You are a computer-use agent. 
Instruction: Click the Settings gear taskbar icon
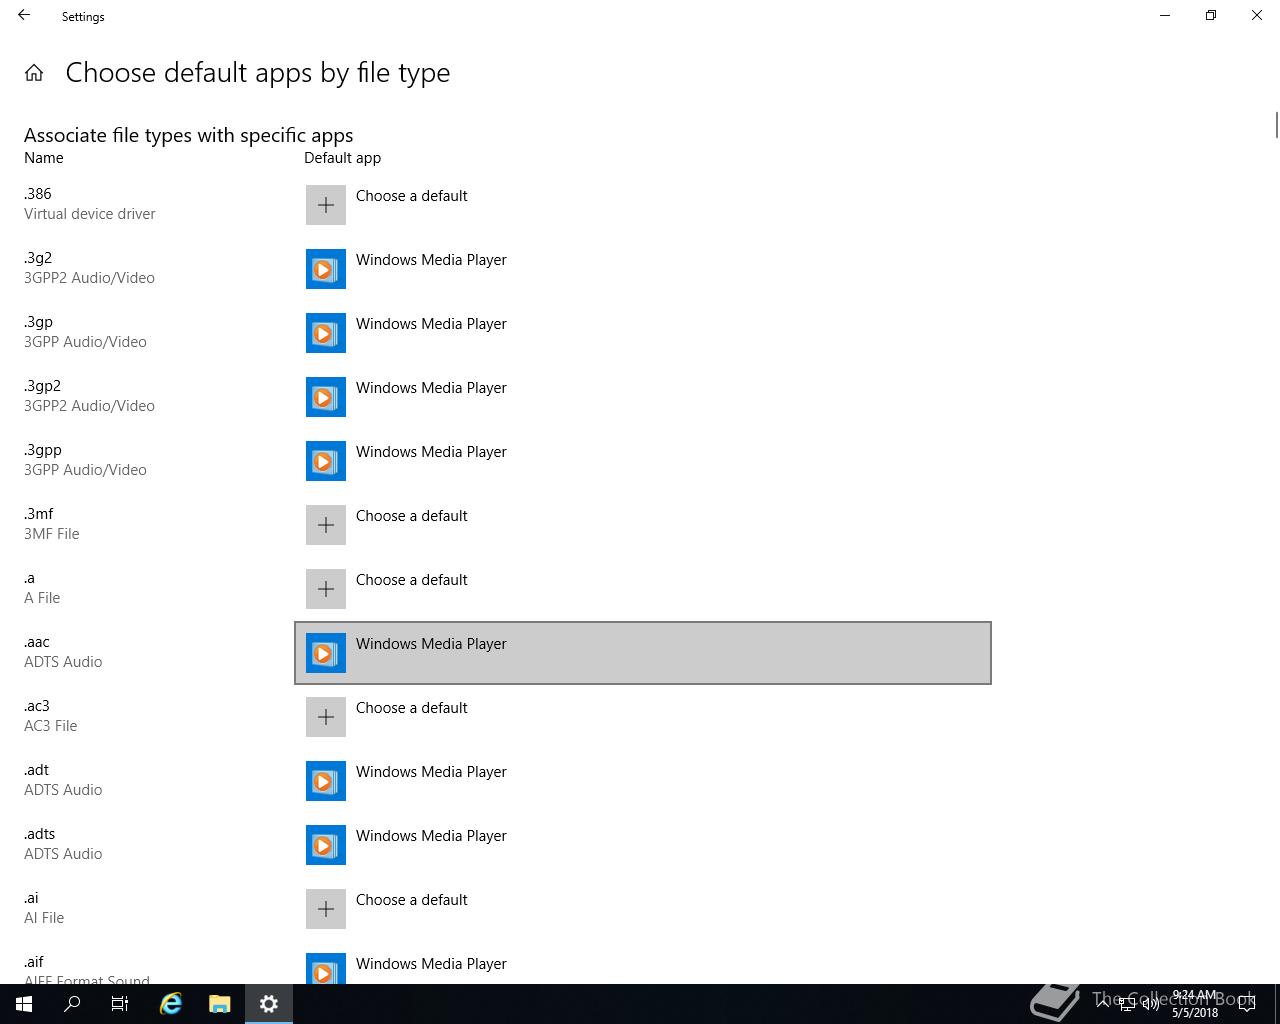coord(268,1004)
